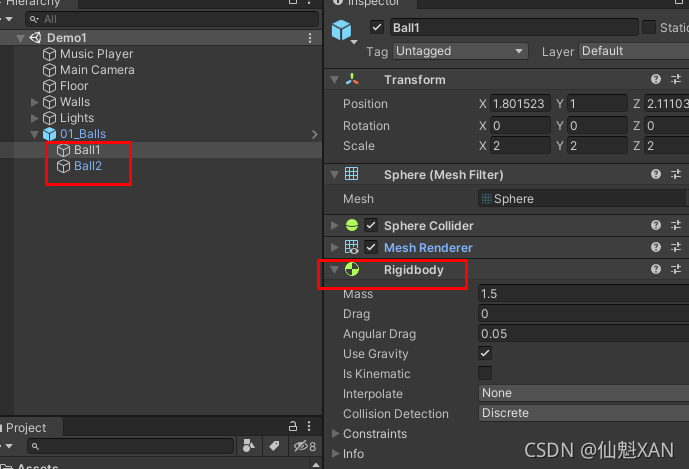Open Transform help reference
The width and height of the screenshot is (689, 469).
(x=656, y=79)
